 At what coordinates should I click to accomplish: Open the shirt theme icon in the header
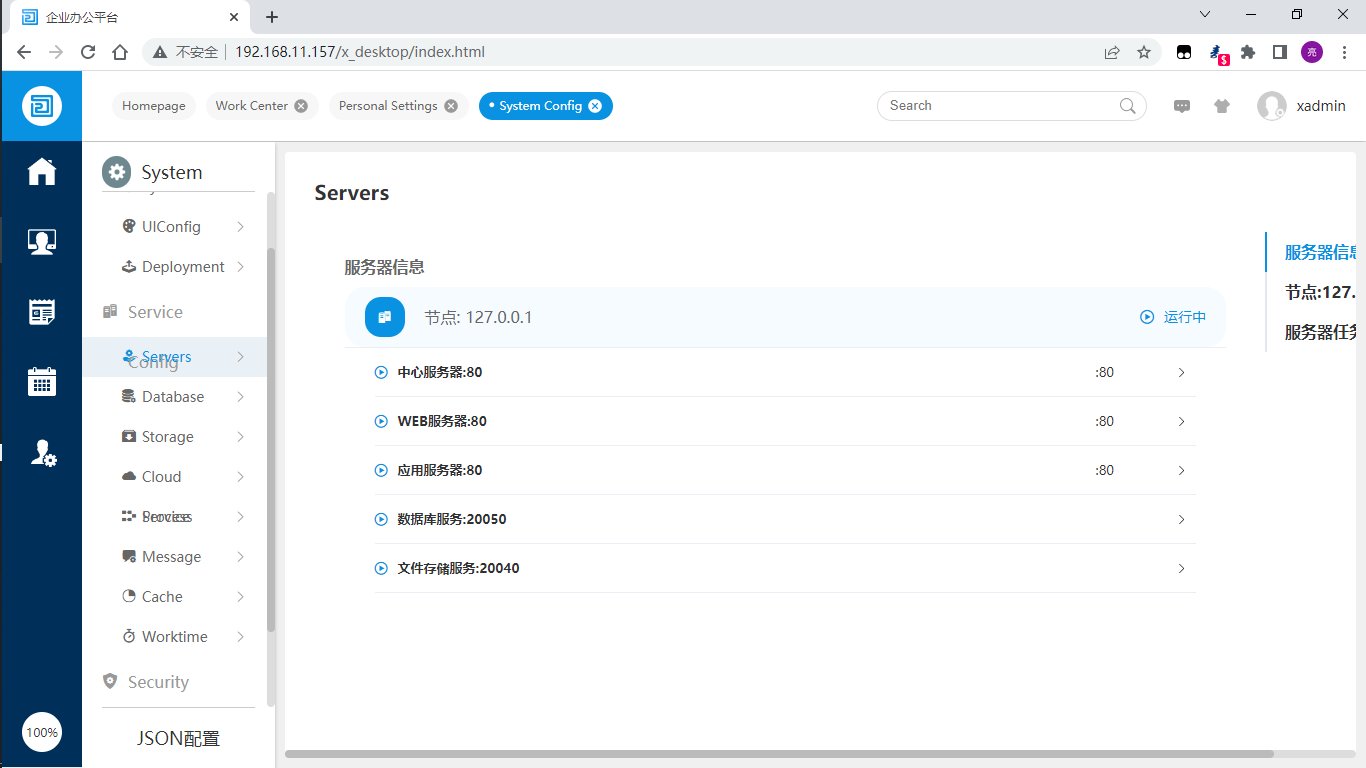(1222, 106)
